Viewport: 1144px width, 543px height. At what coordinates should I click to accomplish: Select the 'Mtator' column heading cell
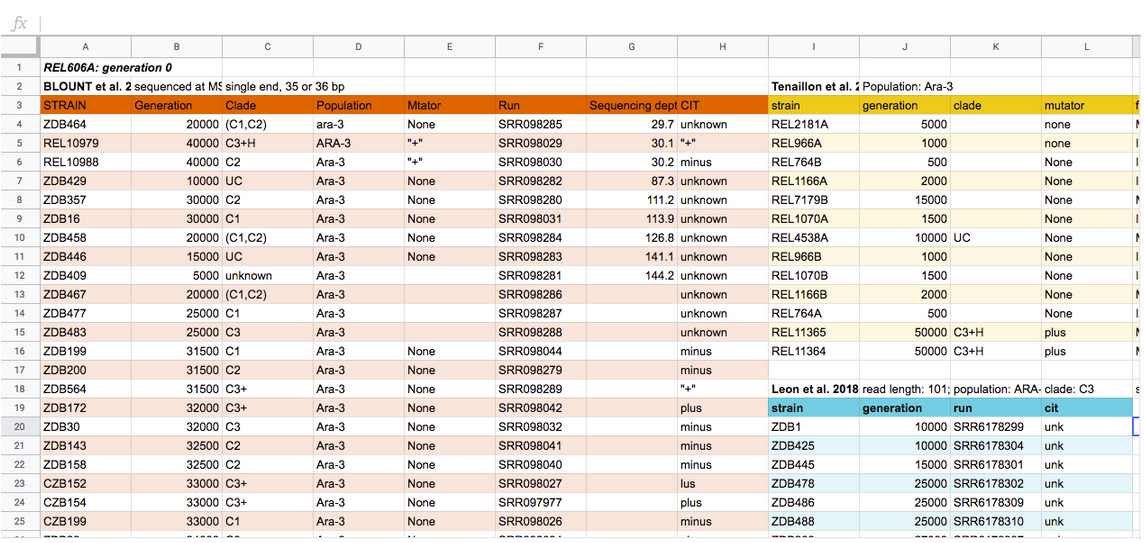449,105
